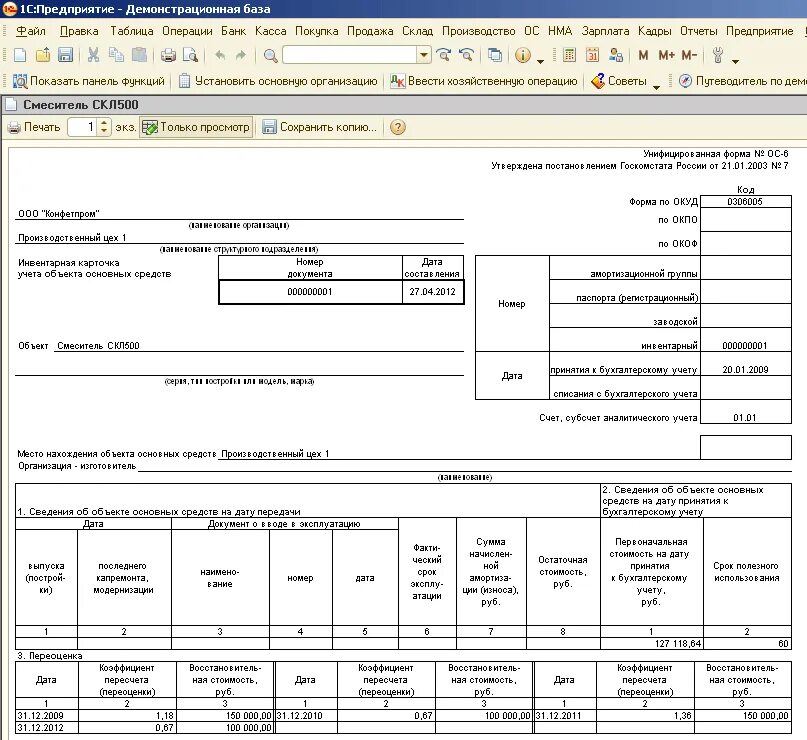Viewport: 807px width, 740px height.
Task: Open the Производство menu
Action: tap(479, 31)
